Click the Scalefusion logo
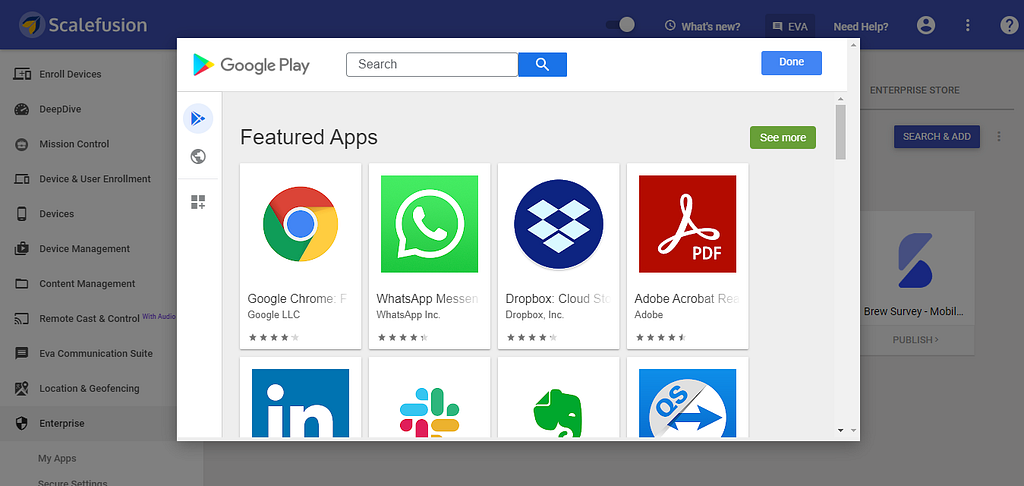This screenshot has width=1024, height=486. [83, 25]
